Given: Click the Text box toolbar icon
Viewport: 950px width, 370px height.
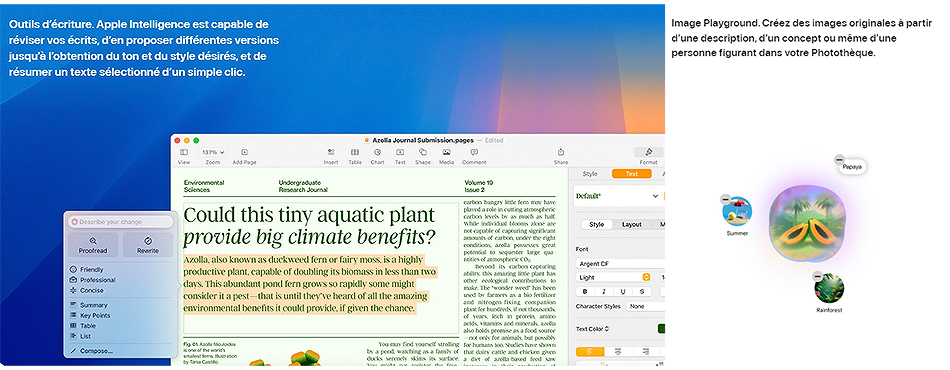Looking at the screenshot, I should click(x=400, y=152).
